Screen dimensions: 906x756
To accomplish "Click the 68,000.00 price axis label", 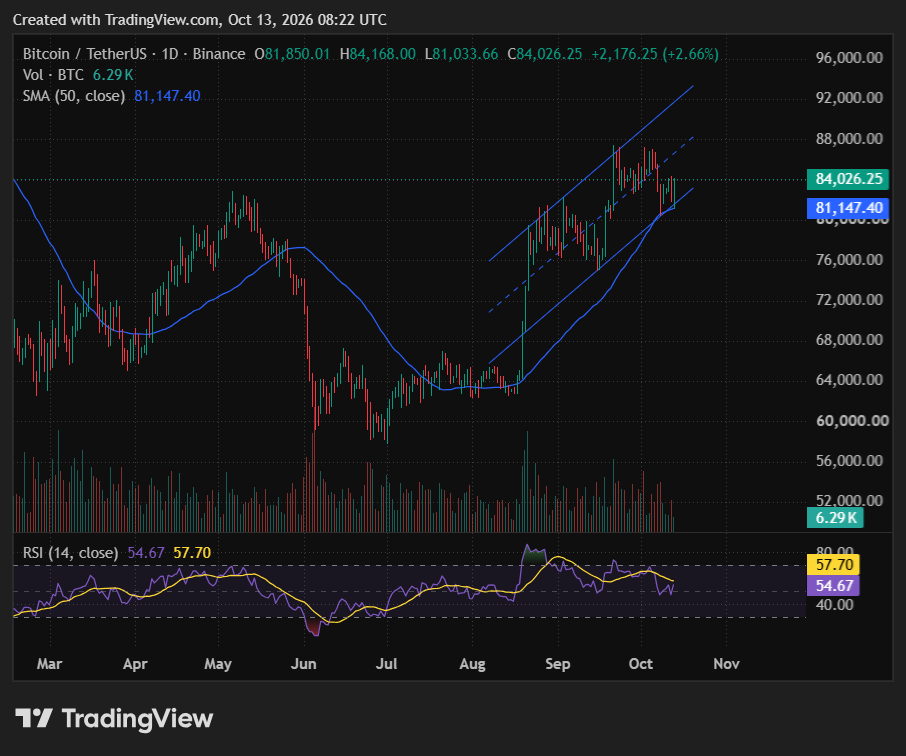I will [x=849, y=340].
